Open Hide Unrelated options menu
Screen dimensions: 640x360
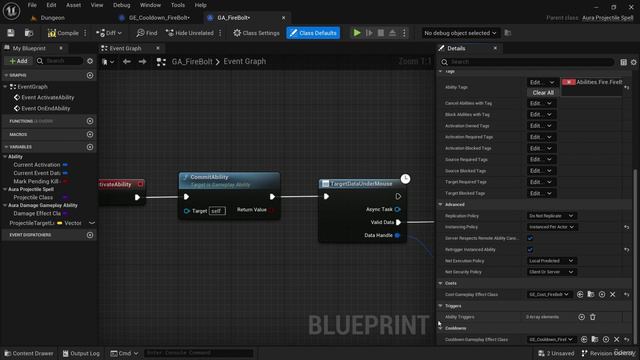tap(220, 33)
